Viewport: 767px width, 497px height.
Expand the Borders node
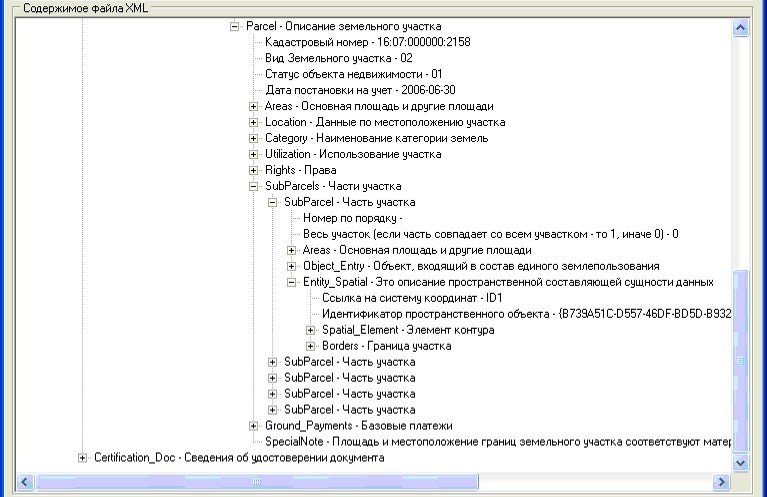(311, 347)
